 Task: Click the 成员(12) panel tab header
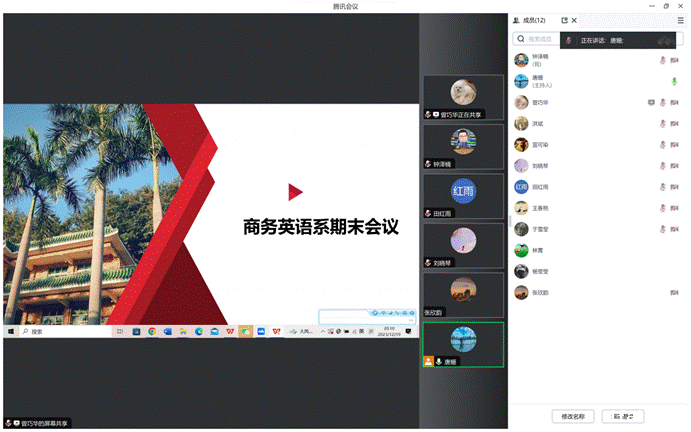coord(531,20)
